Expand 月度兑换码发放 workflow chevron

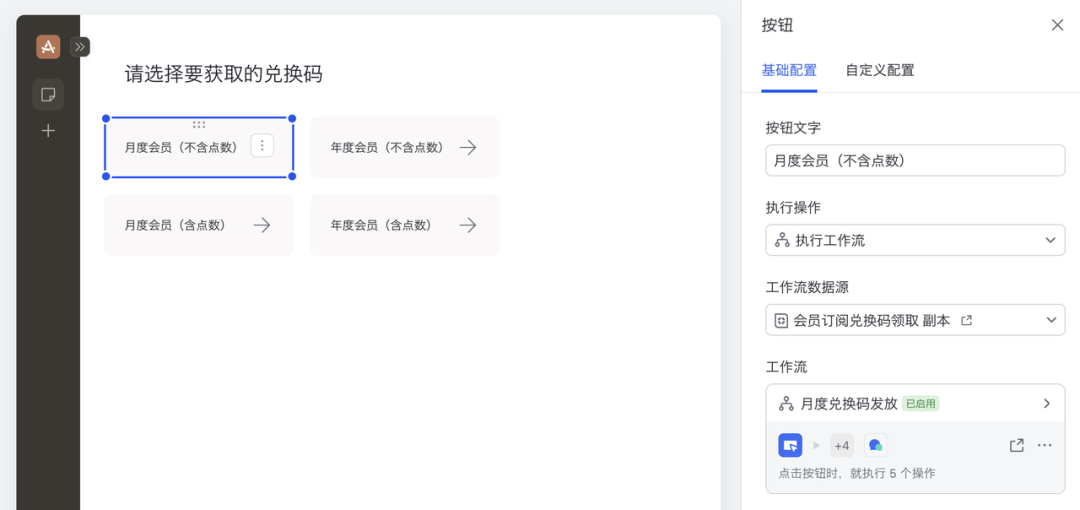click(1047, 404)
